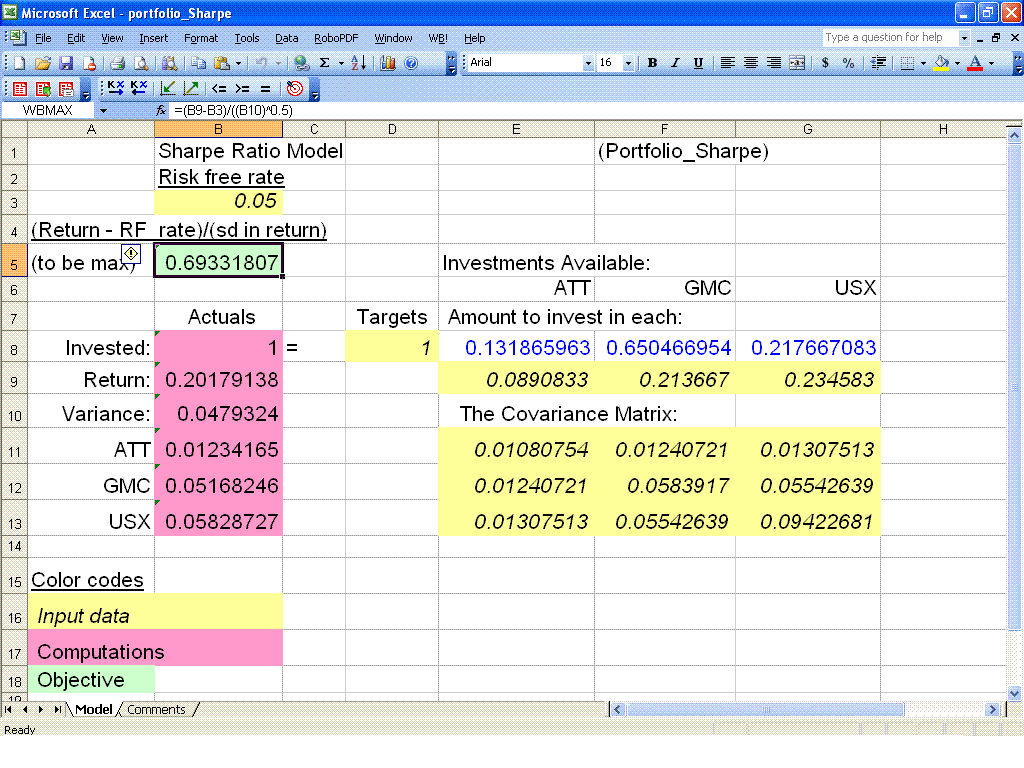Apply Currency style dollar icon

click(825, 63)
